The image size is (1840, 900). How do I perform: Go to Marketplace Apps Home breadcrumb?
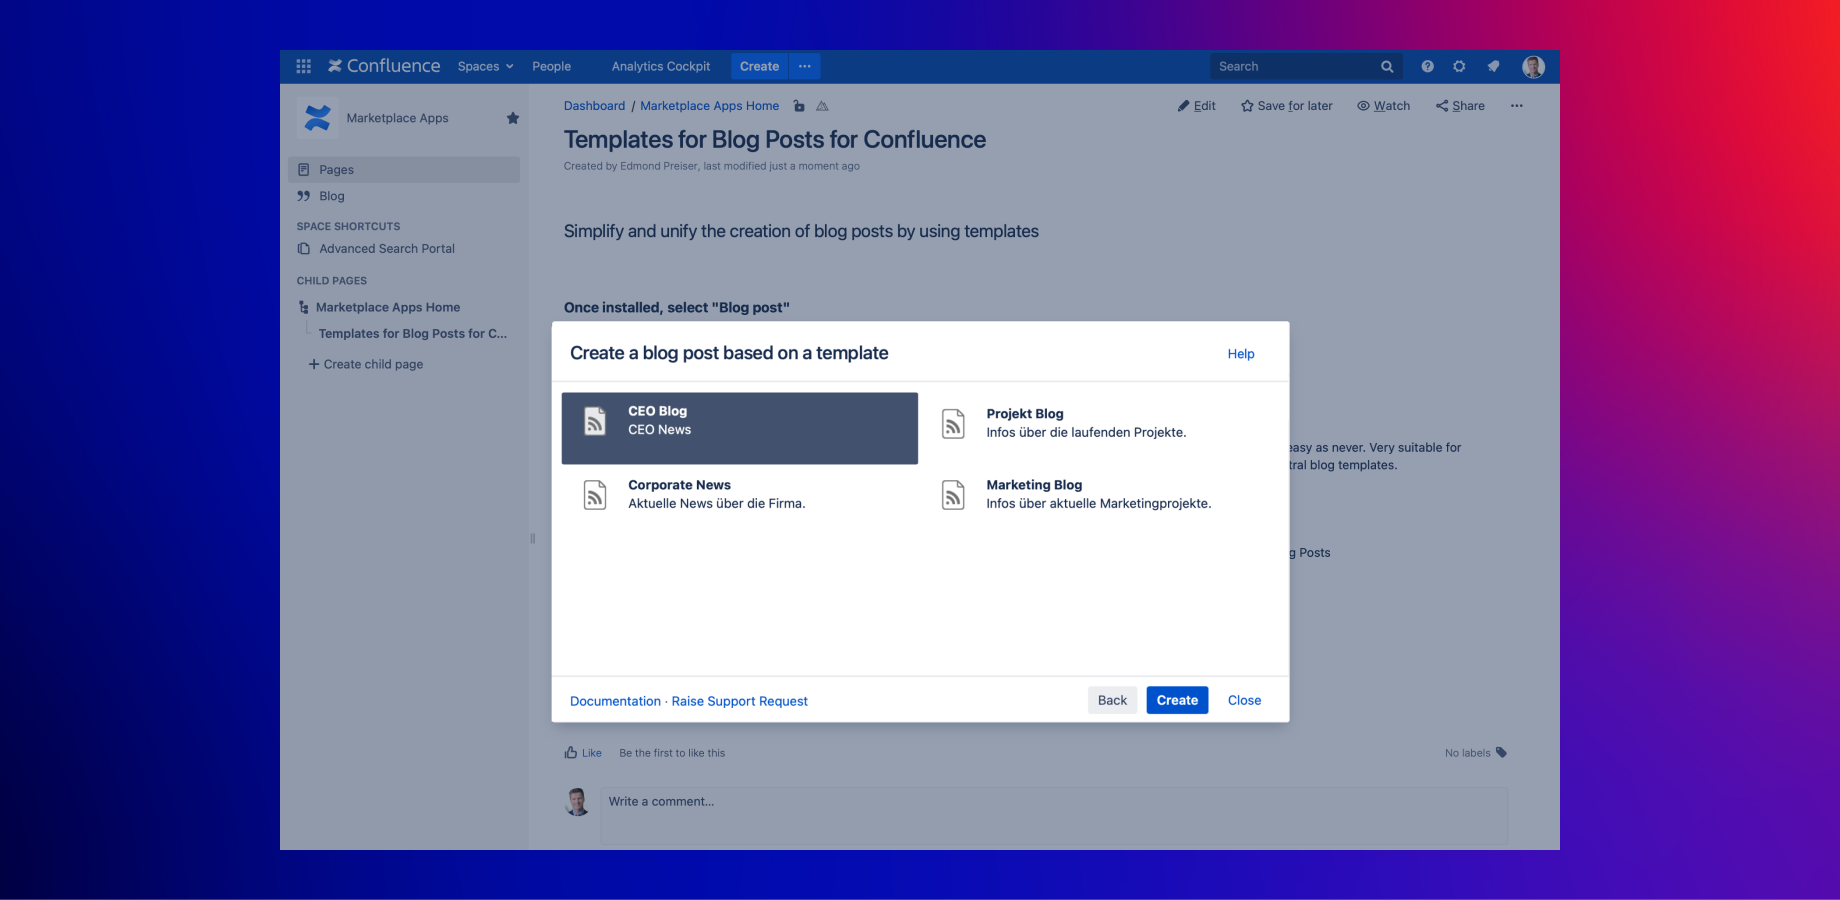tap(709, 106)
